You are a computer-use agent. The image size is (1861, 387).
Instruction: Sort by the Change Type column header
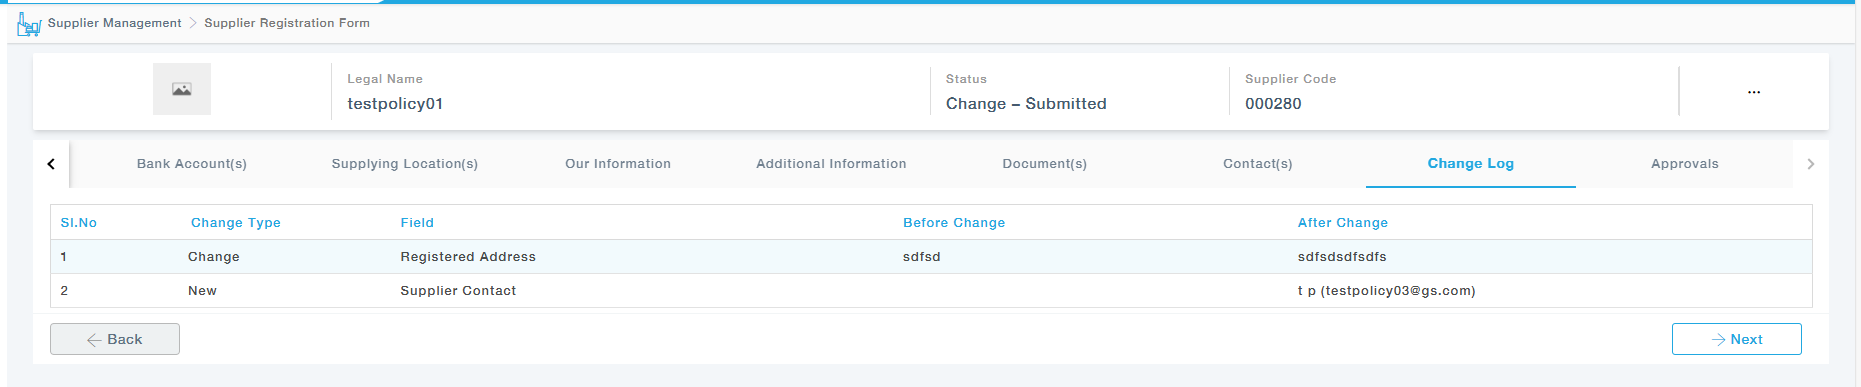coord(236,223)
